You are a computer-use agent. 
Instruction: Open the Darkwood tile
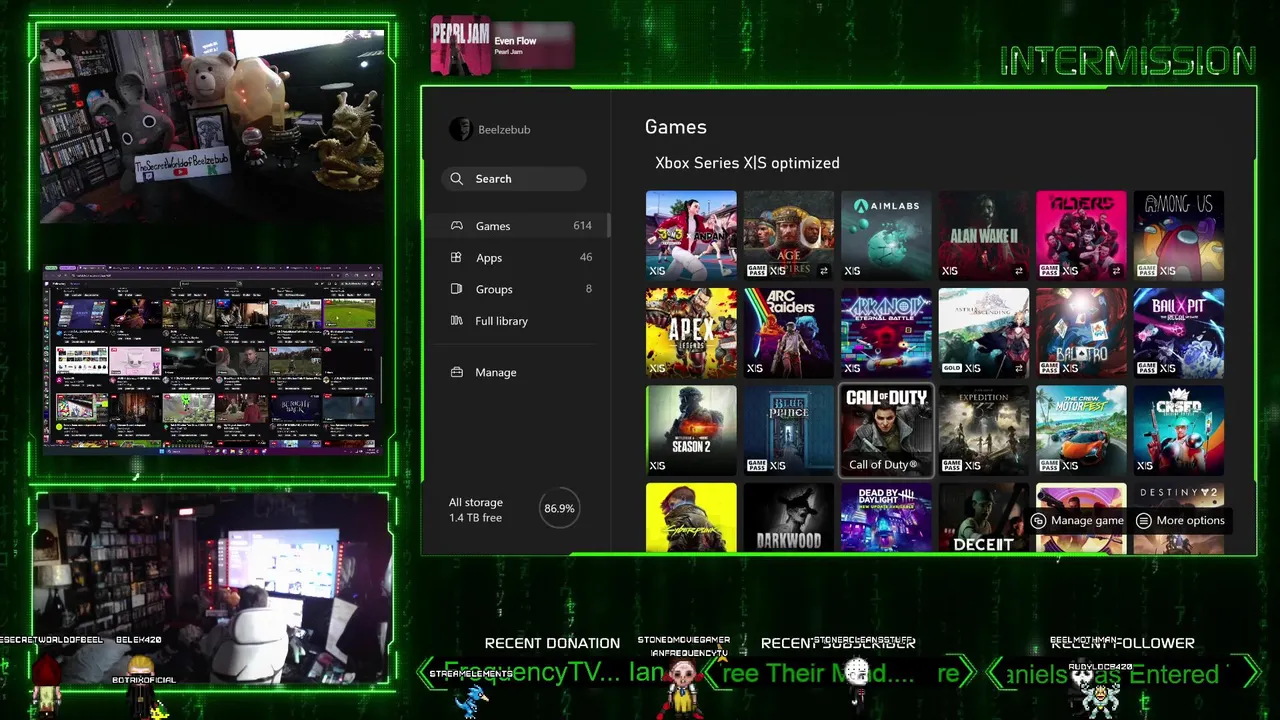pyautogui.click(x=789, y=517)
